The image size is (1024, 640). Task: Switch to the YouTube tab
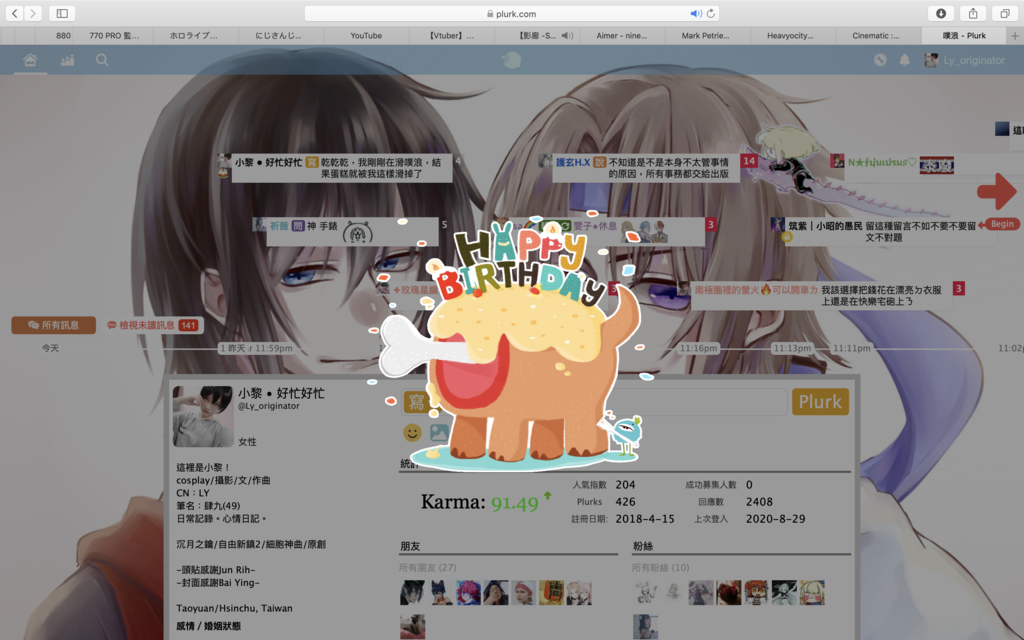(x=366, y=36)
